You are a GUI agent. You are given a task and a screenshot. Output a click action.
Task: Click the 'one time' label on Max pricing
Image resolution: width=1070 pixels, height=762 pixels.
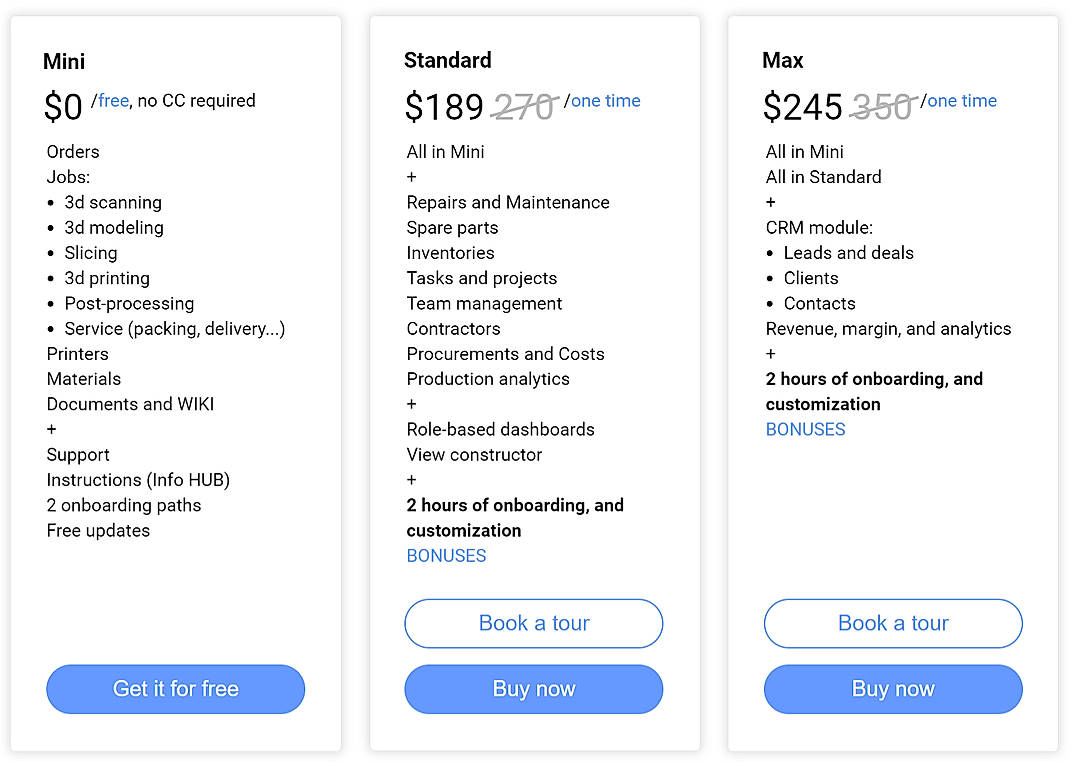961,100
